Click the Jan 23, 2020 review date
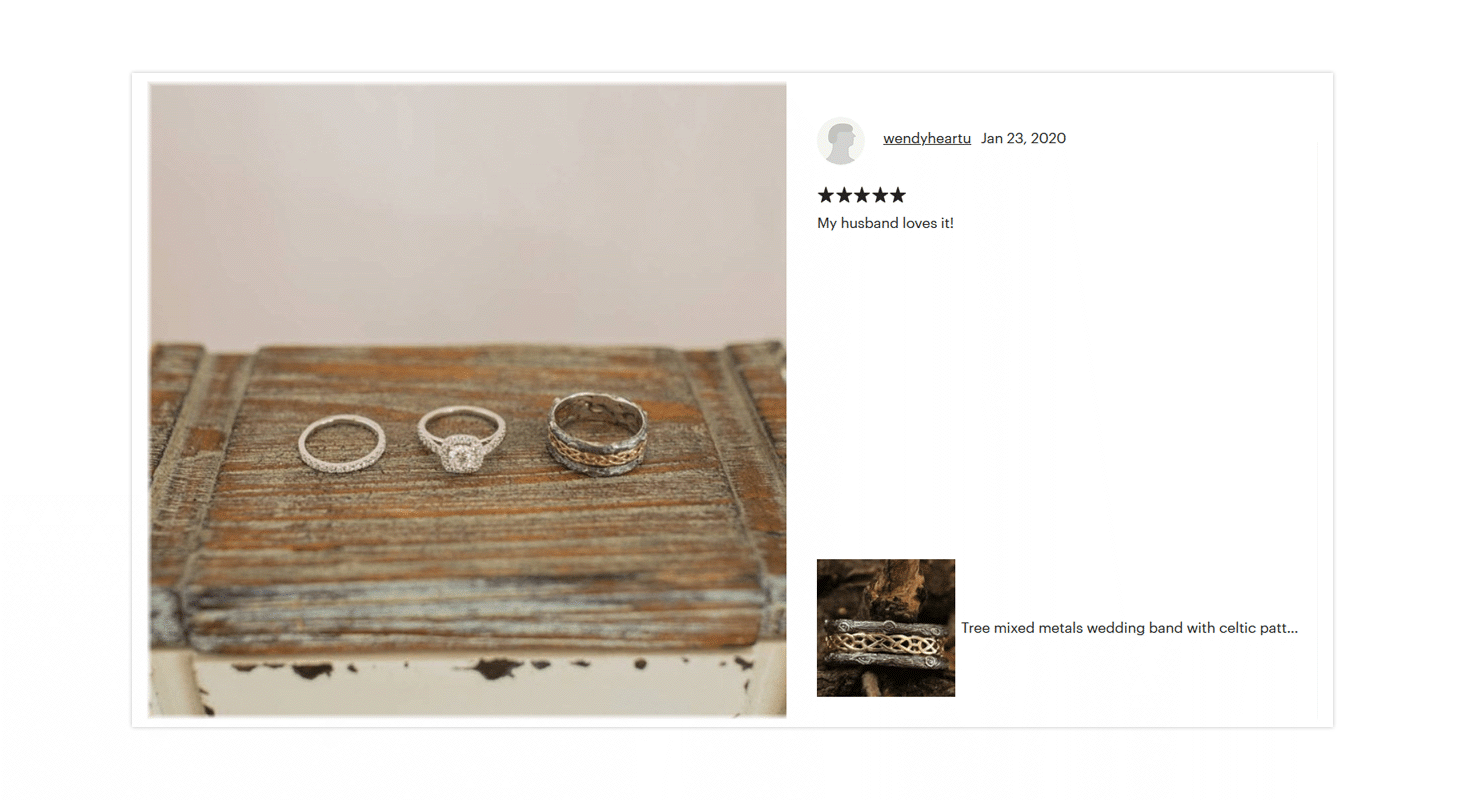Viewport: 1465px width, 800px height. click(1023, 138)
